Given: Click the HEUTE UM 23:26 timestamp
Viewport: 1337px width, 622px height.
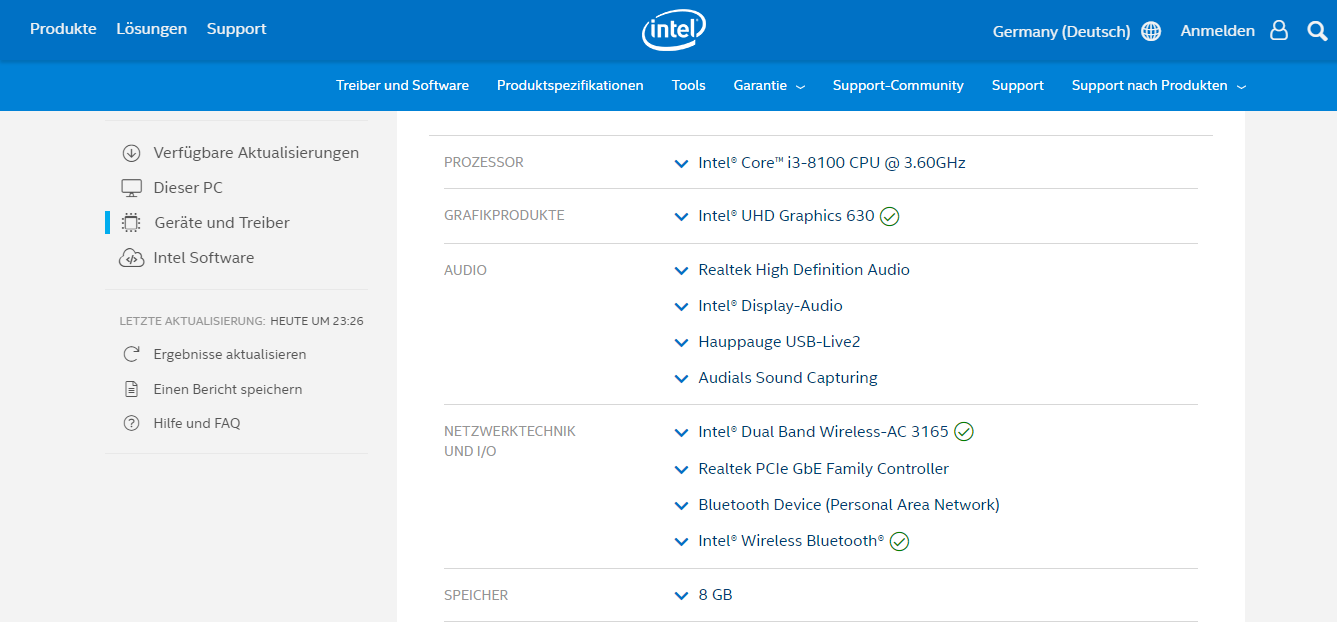Looking at the screenshot, I should [x=317, y=322].
